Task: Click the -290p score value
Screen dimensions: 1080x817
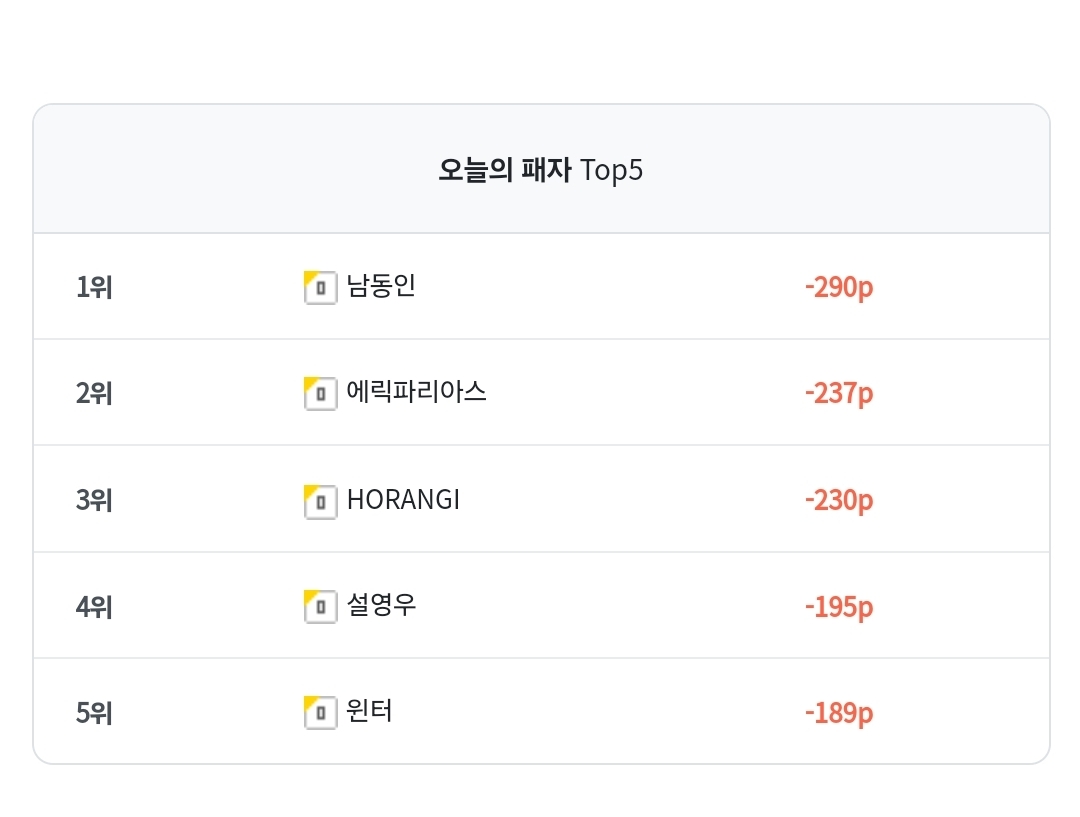Action: (x=839, y=288)
